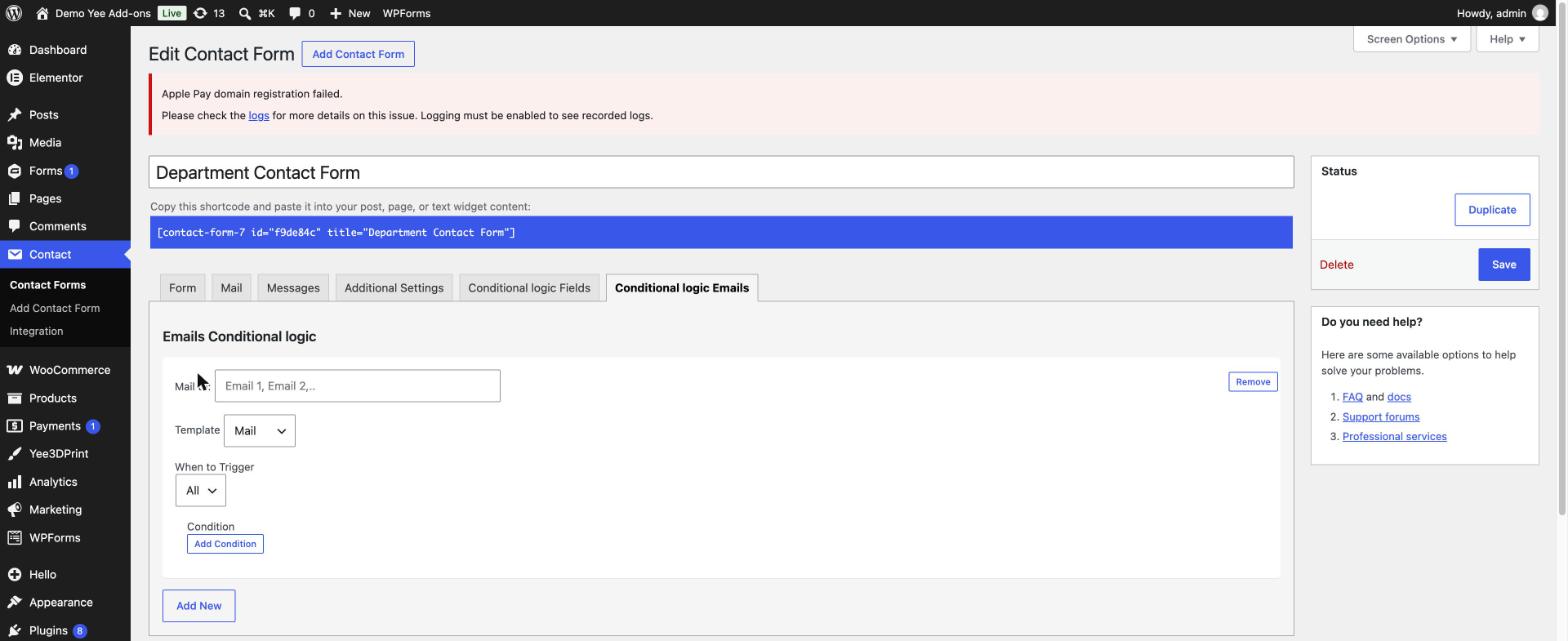The image size is (1568, 641).
Task: Click the Yee3DPrint brush icon
Action: click(x=14, y=454)
